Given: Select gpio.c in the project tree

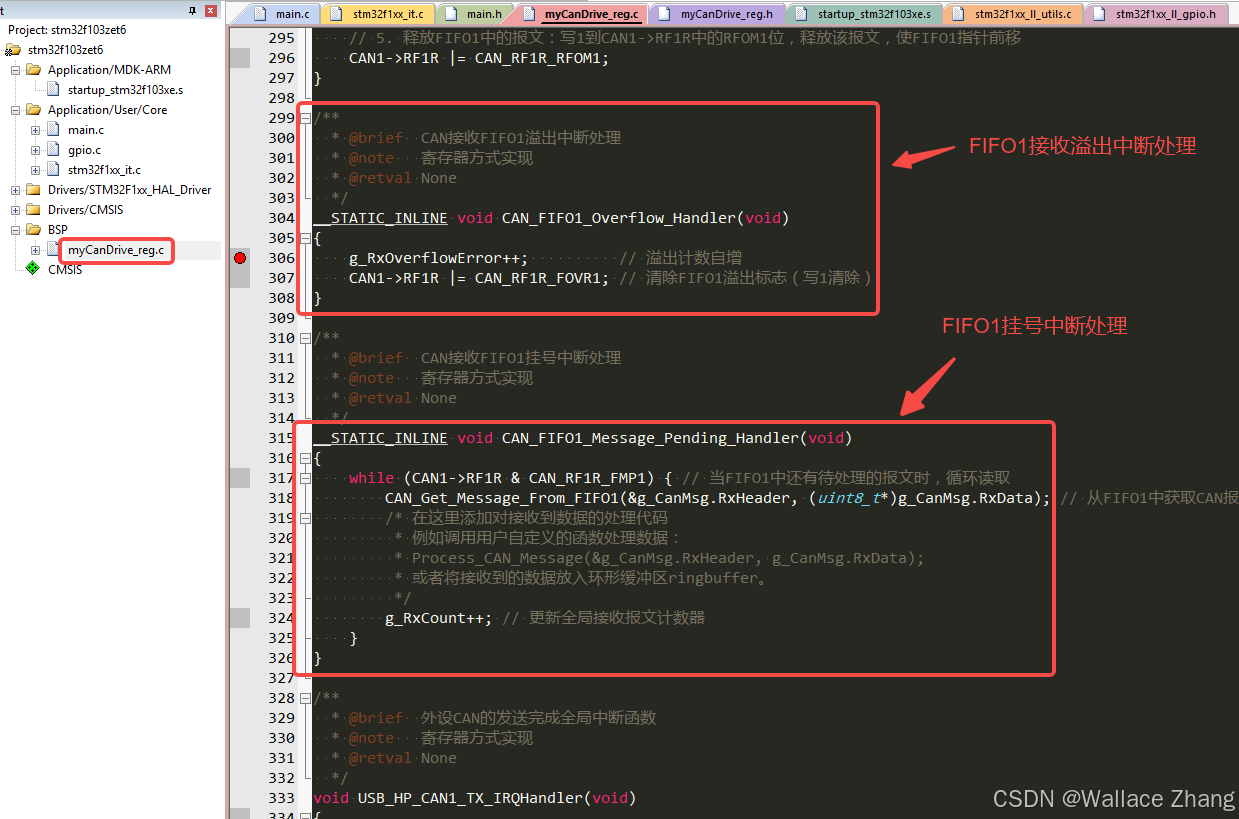Looking at the screenshot, I should (84, 150).
